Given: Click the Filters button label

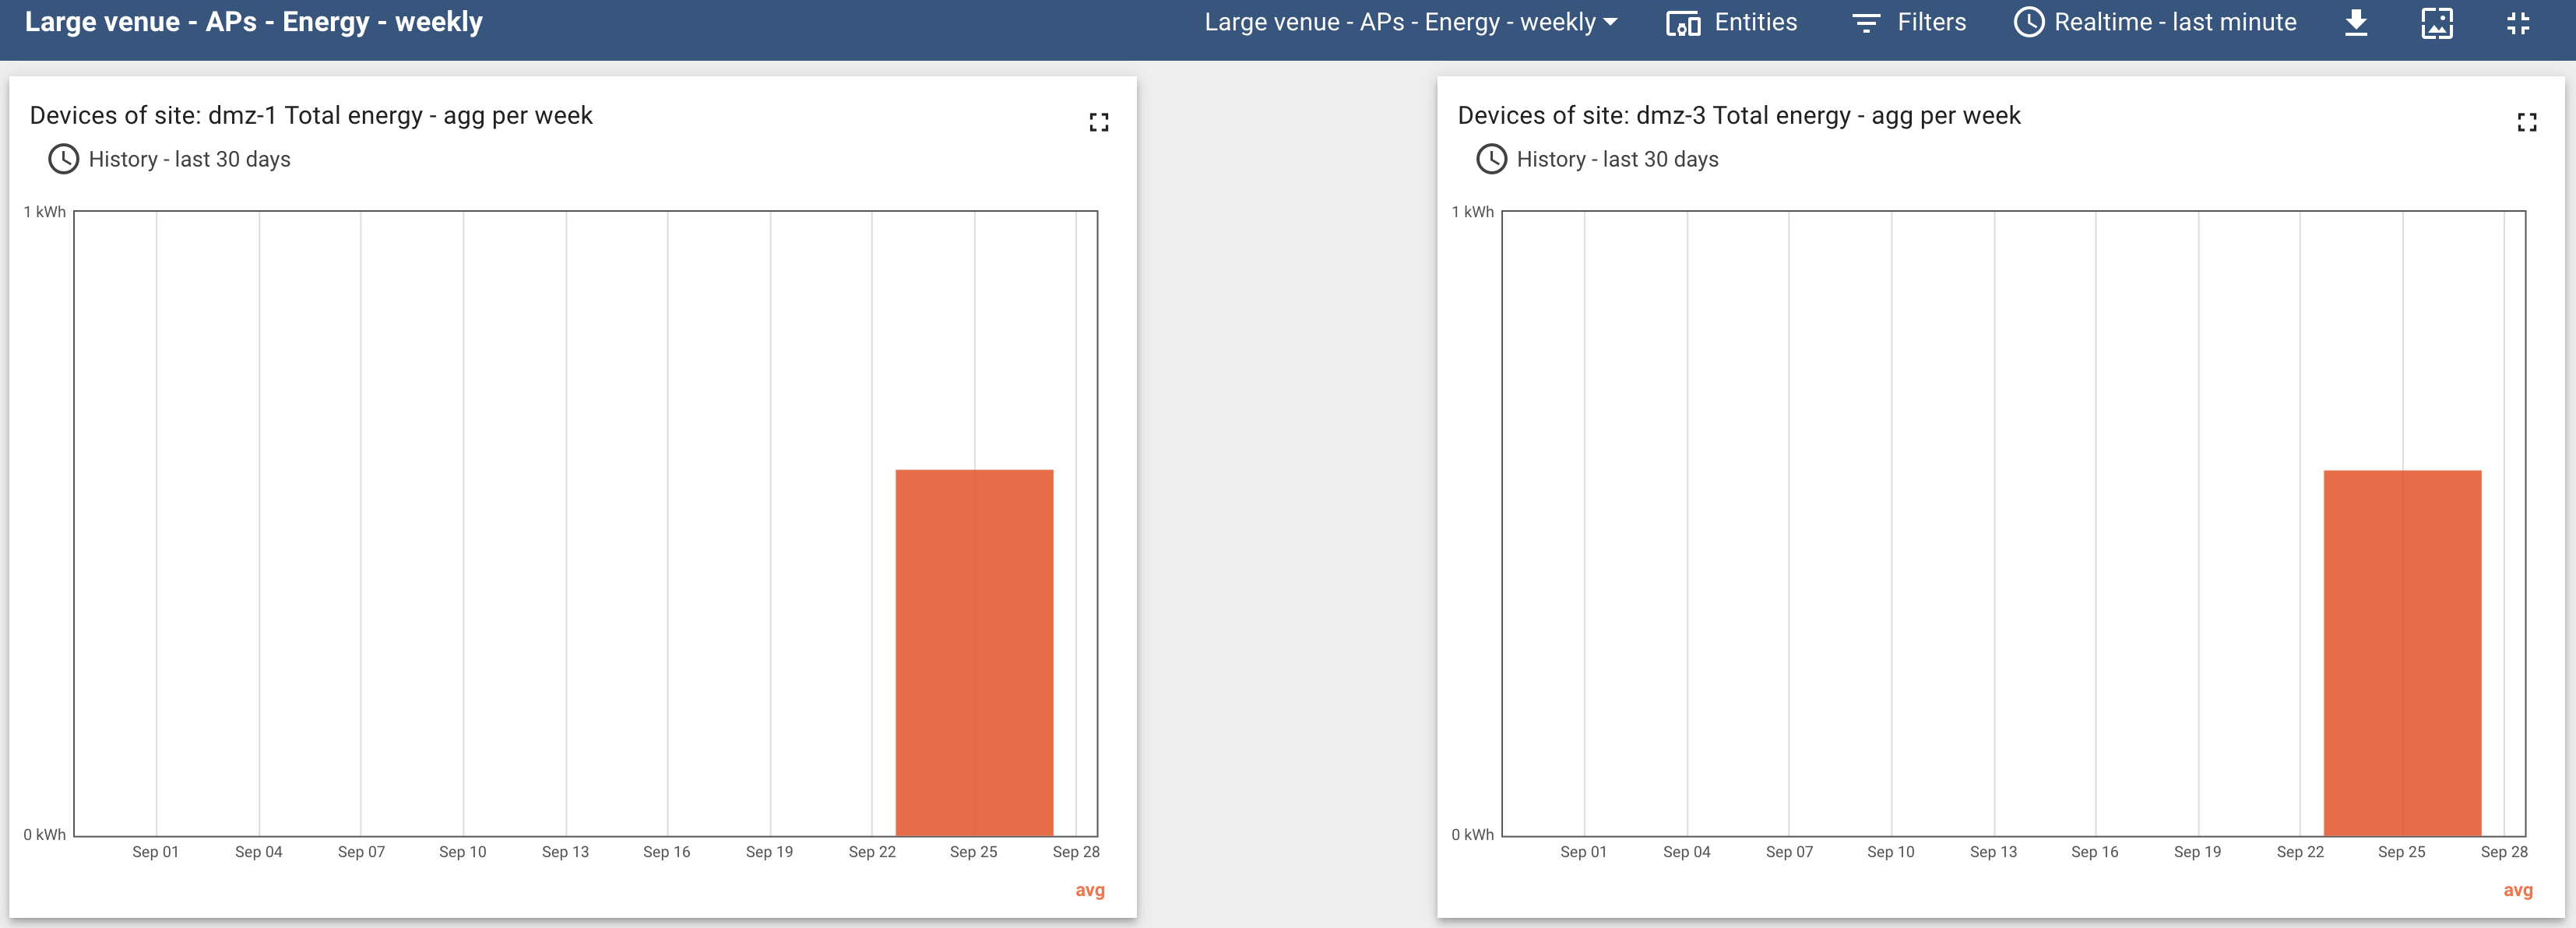Looking at the screenshot, I should point(1931,22).
